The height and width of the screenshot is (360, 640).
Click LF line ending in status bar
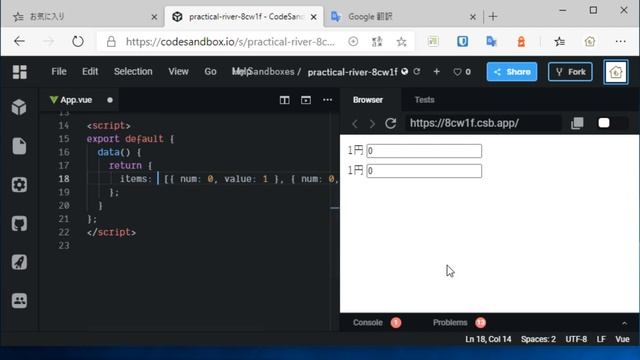coord(601,340)
